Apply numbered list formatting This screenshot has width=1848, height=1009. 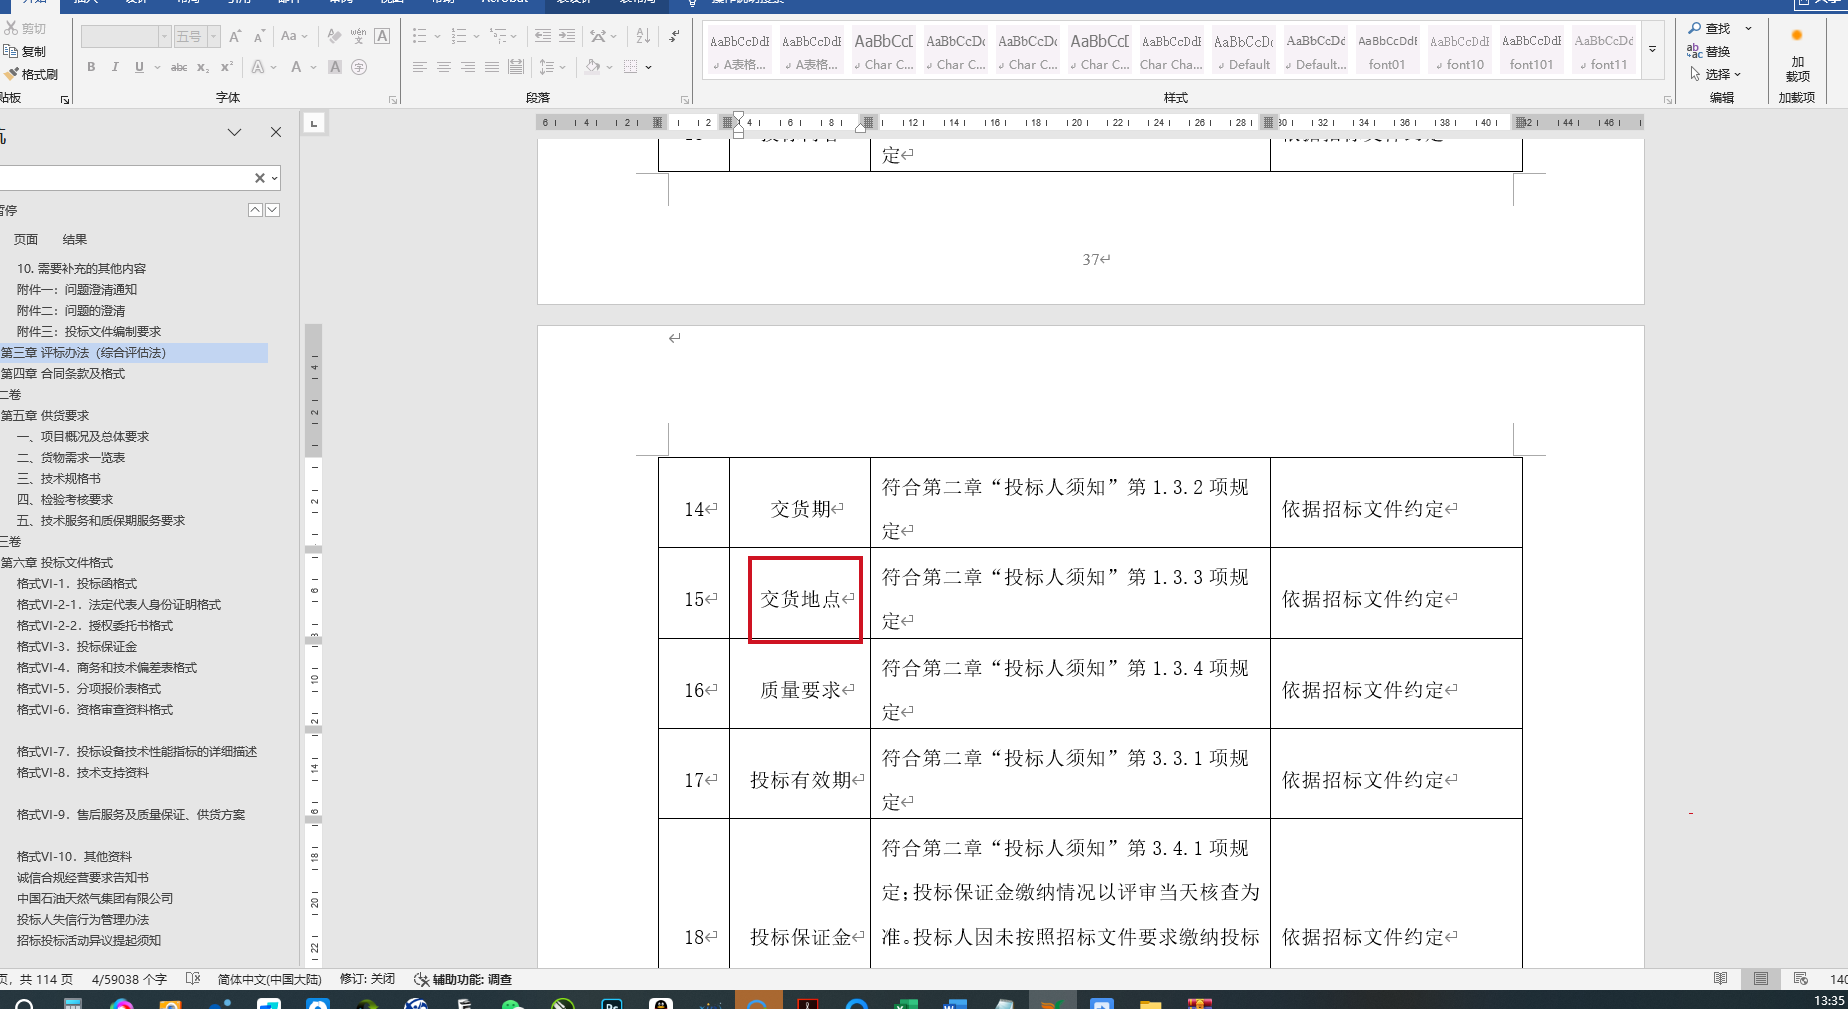point(459,36)
